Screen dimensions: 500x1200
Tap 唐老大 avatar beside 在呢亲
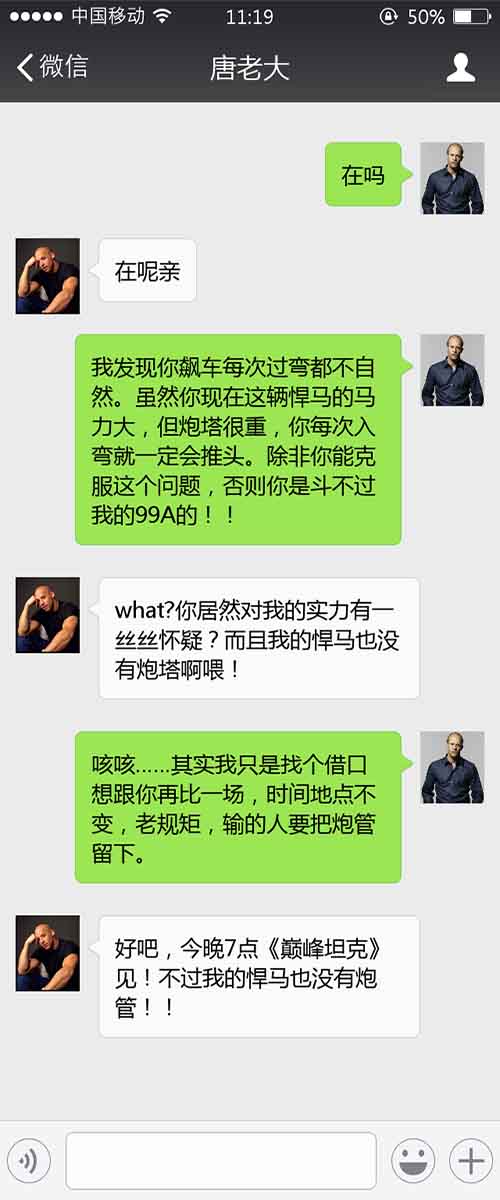pos(48,275)
